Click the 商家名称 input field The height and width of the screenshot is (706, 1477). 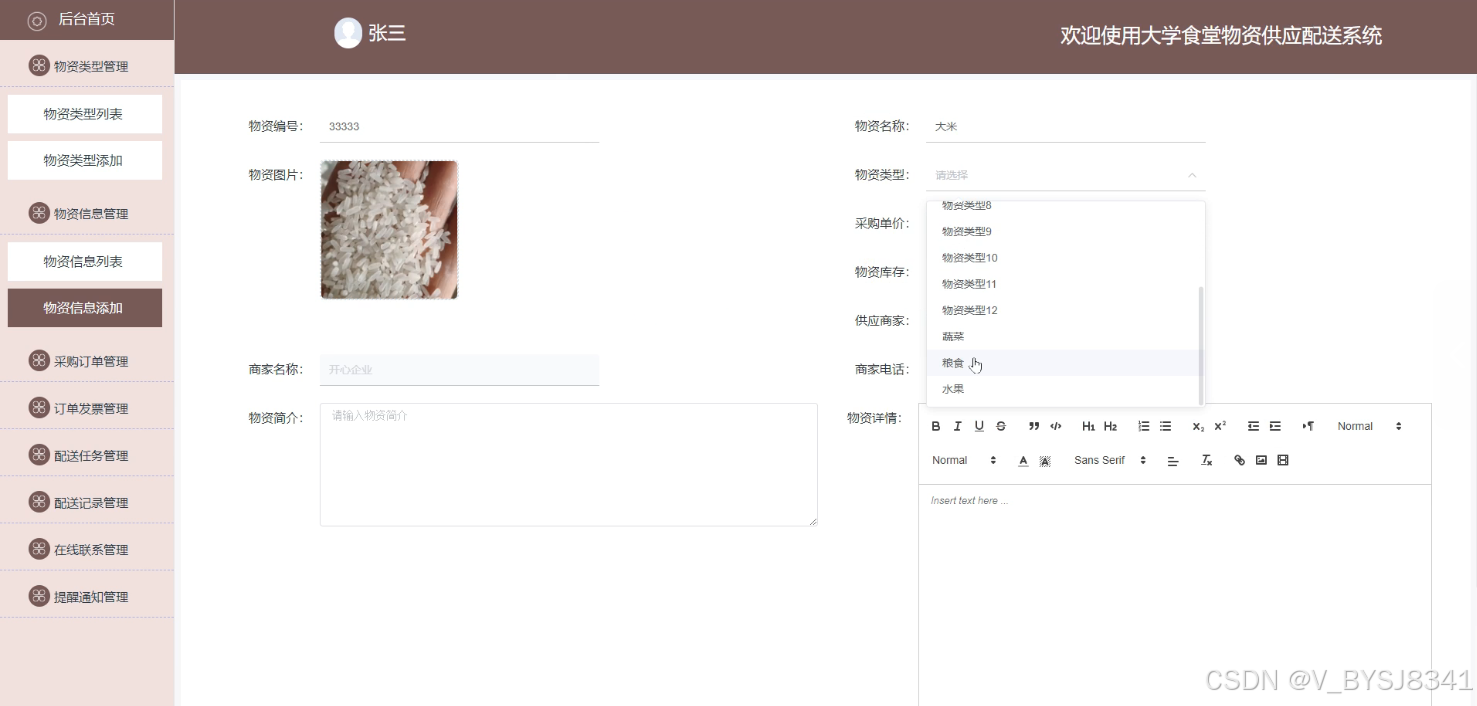click(x=459, y=369)
